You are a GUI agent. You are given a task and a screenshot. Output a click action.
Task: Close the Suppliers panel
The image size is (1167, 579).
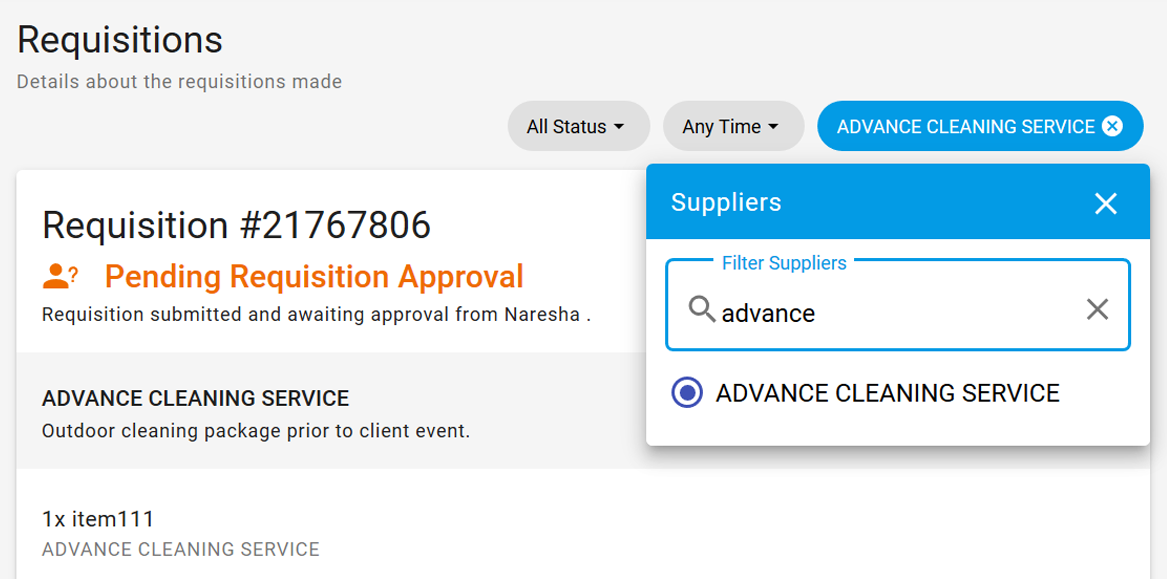click(1105, 203)
